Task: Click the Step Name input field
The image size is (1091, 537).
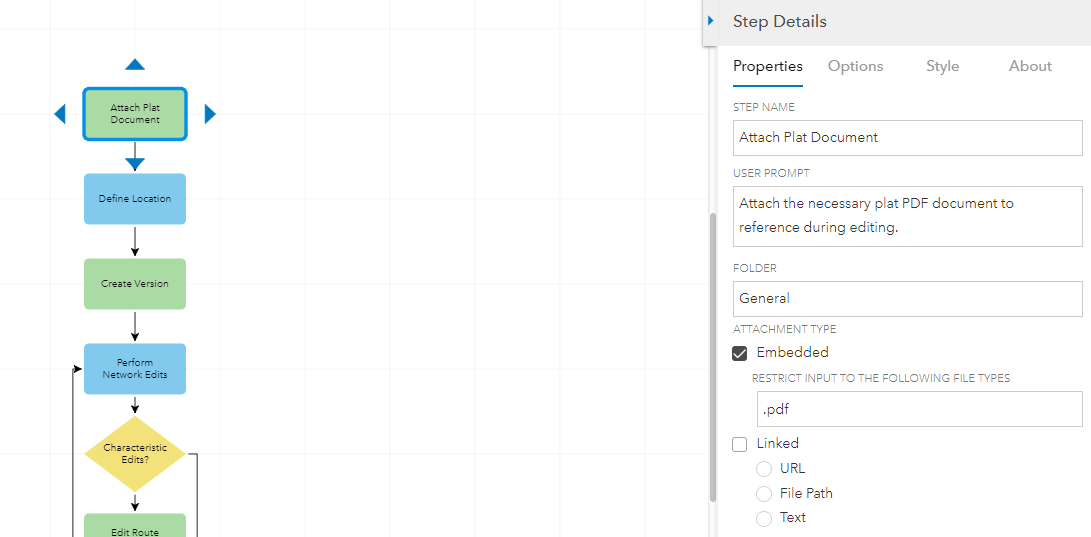Action: pyautogui.click(x=908, y=138)
